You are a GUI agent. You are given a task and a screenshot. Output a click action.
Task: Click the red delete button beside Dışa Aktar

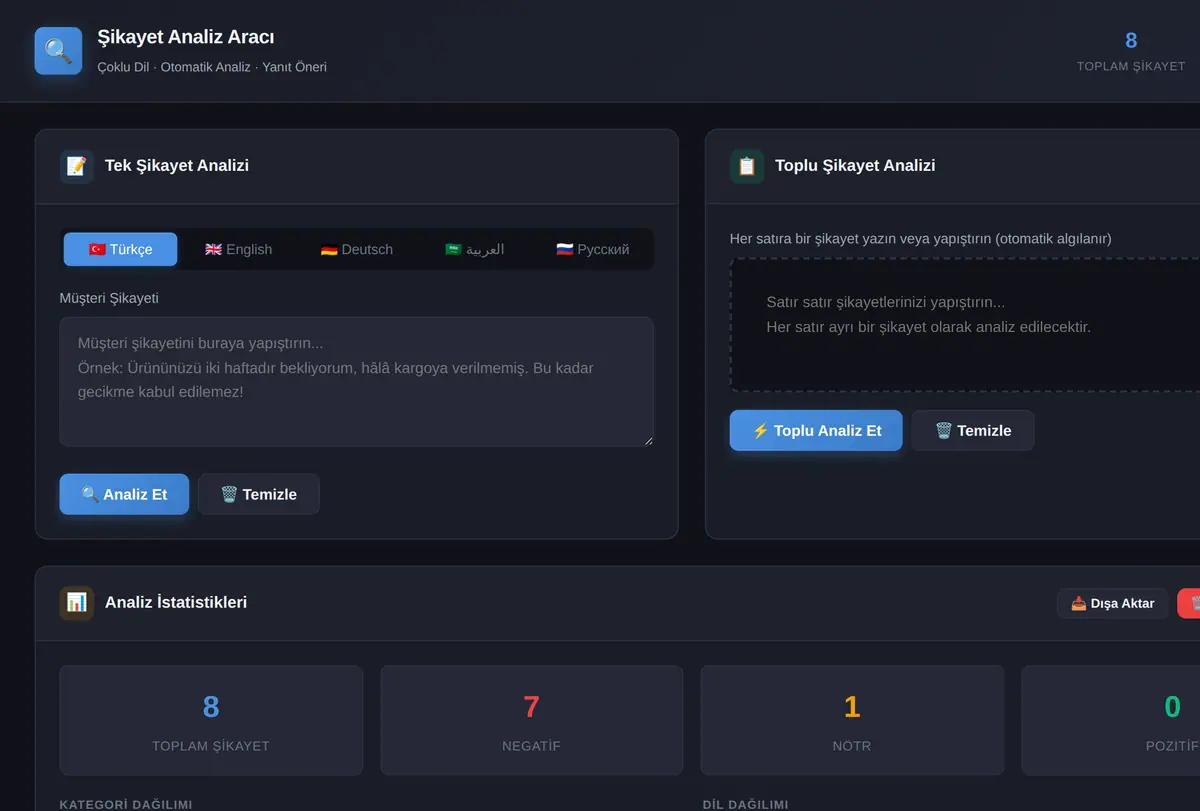coord(1189,604)
